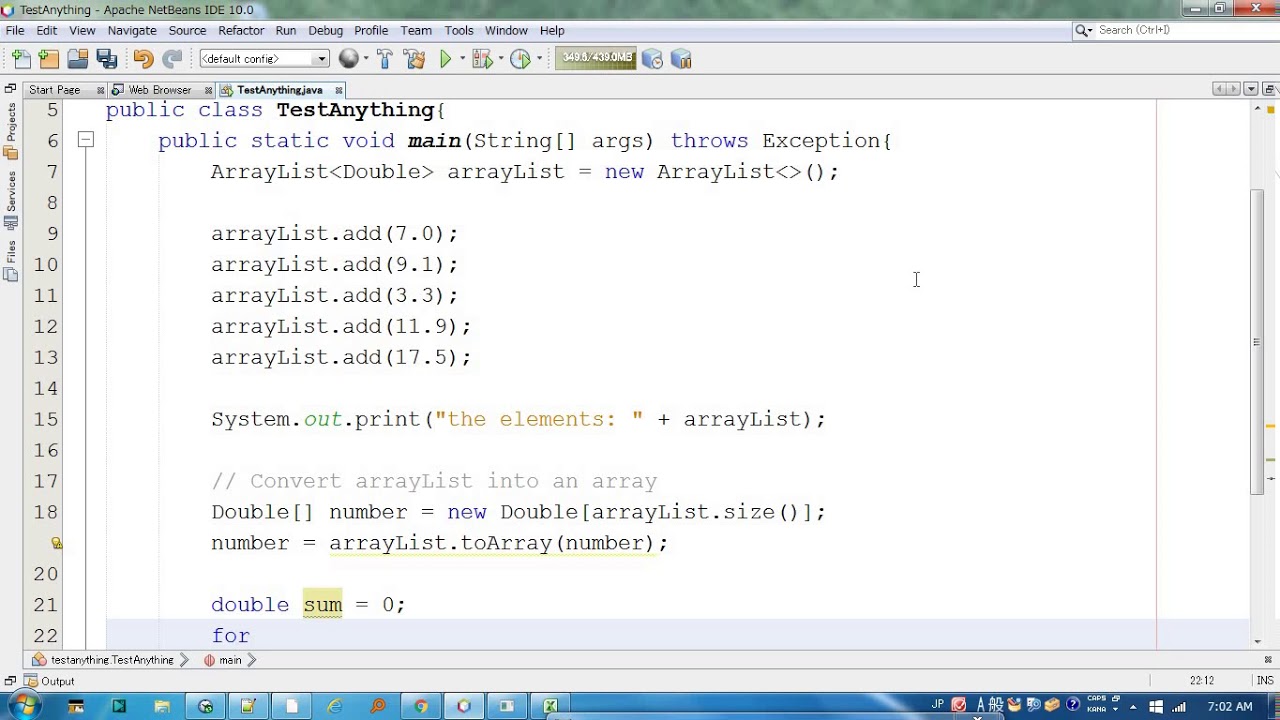Open the Source menu

187,30
